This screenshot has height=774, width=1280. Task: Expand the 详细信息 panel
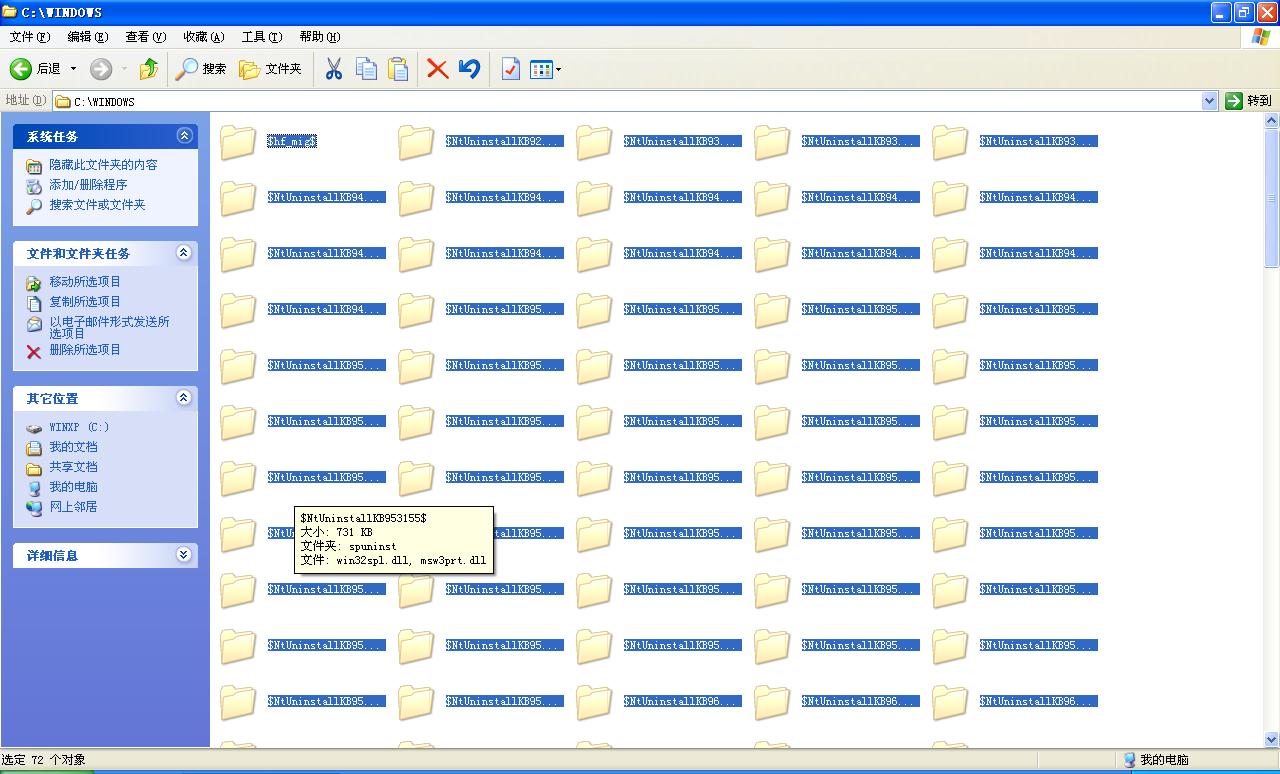point(184,555)
